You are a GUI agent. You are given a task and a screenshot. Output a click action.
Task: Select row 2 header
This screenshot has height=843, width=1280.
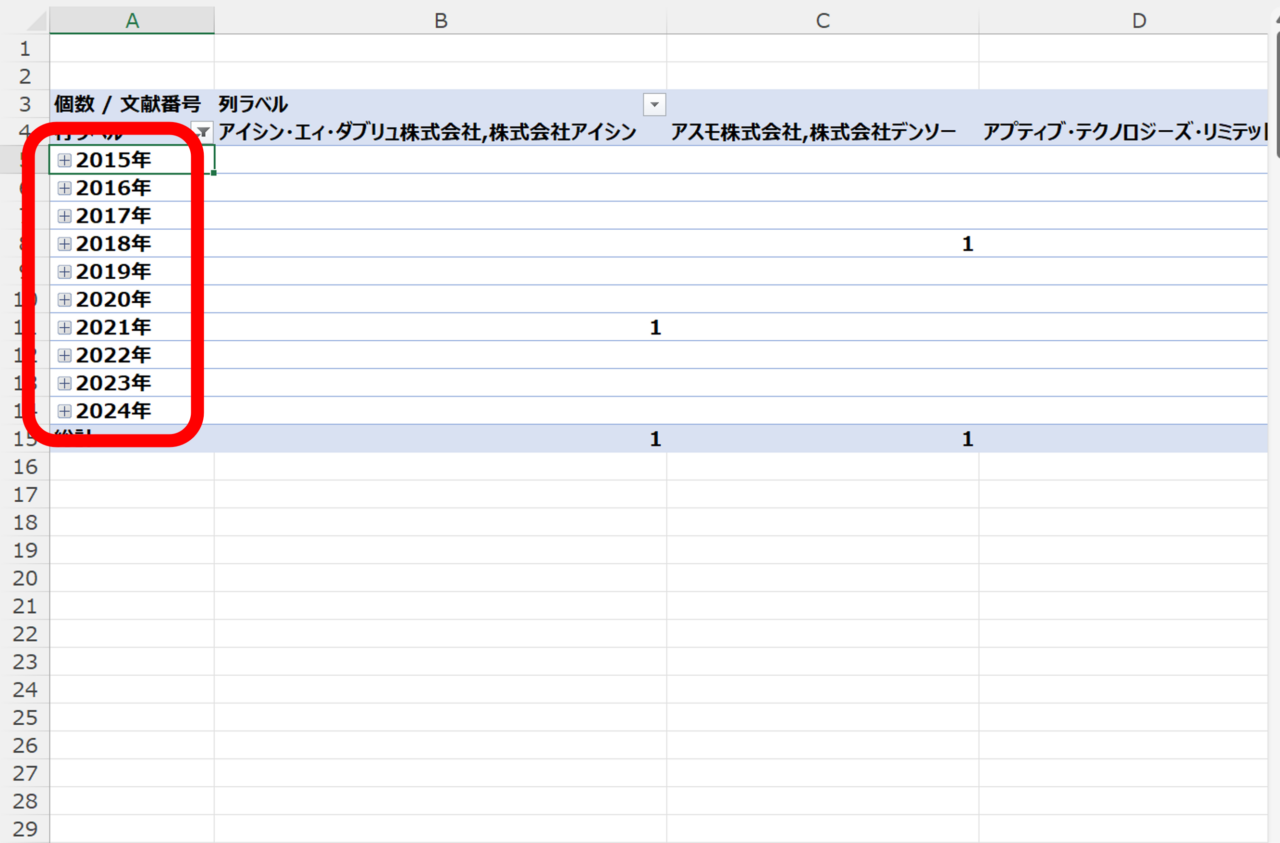point(25,76)
